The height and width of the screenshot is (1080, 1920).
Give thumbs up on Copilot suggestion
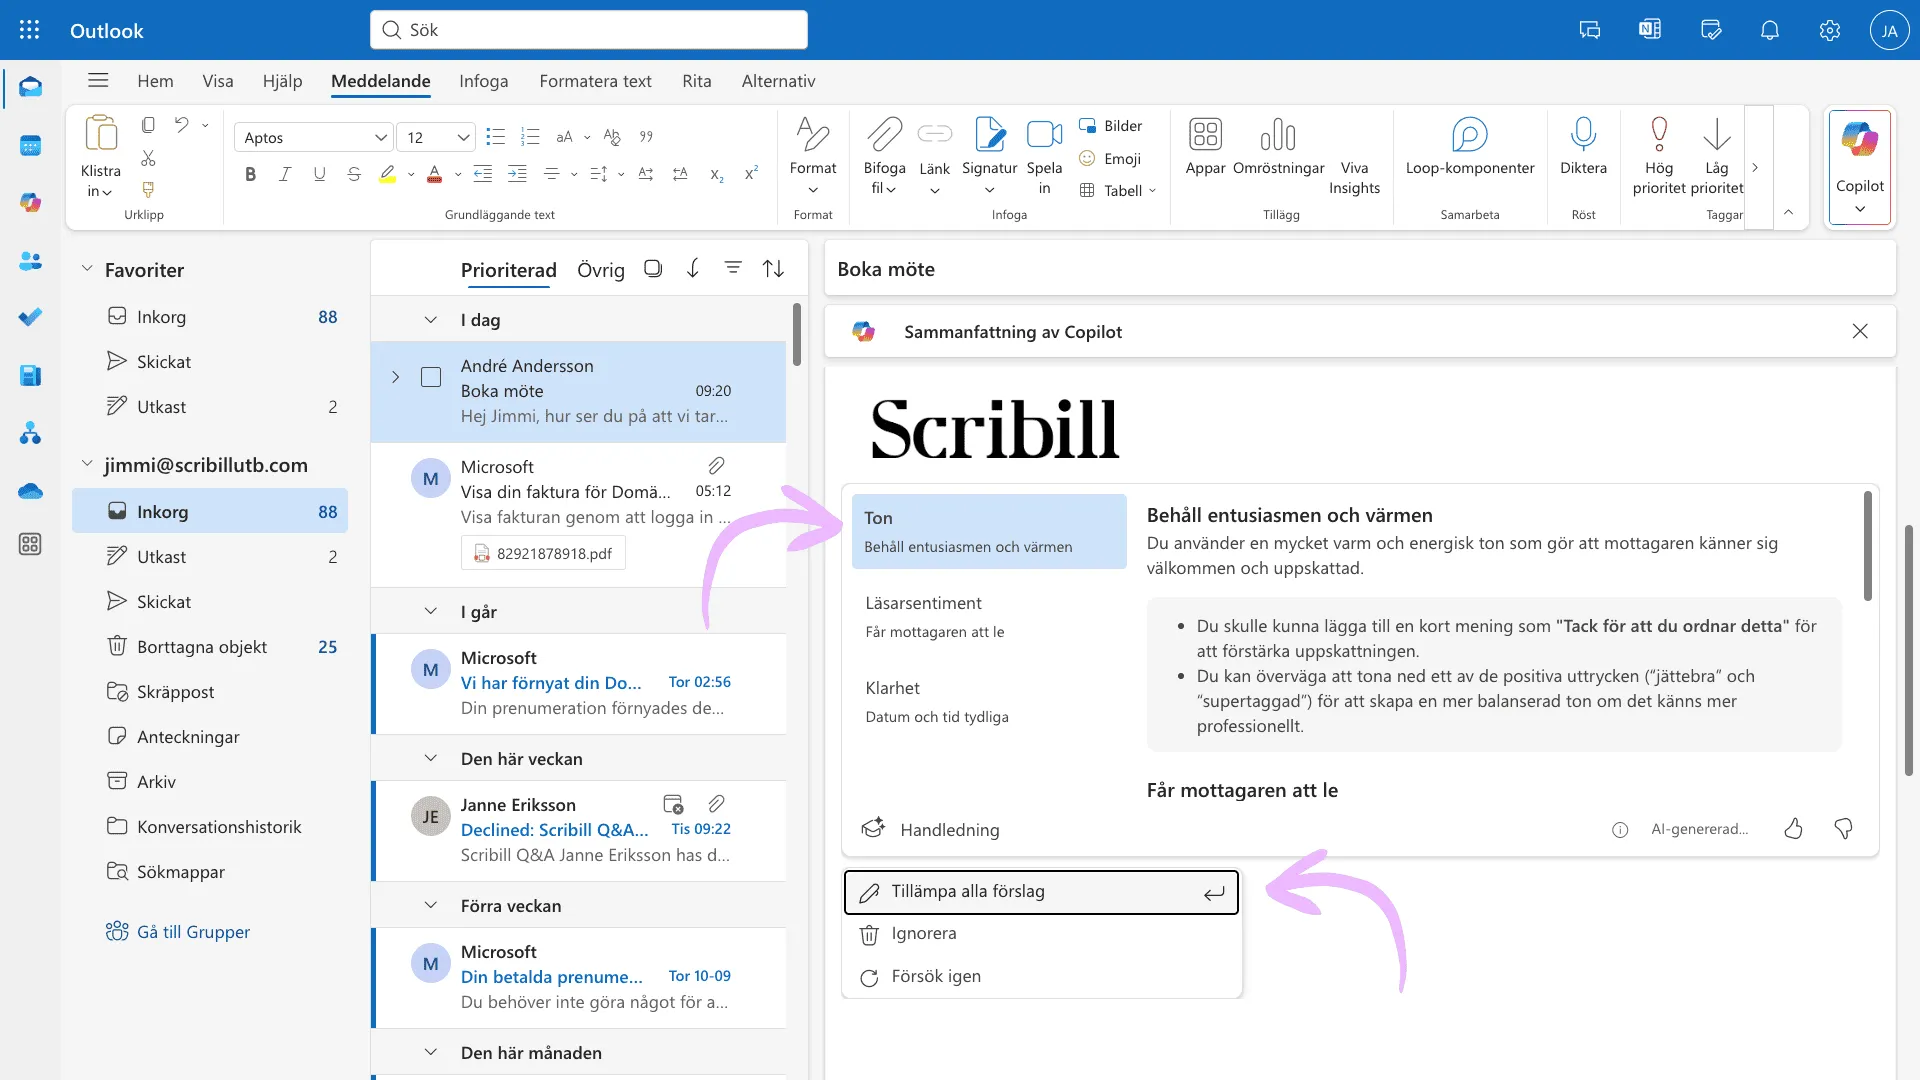(1793, 829)
